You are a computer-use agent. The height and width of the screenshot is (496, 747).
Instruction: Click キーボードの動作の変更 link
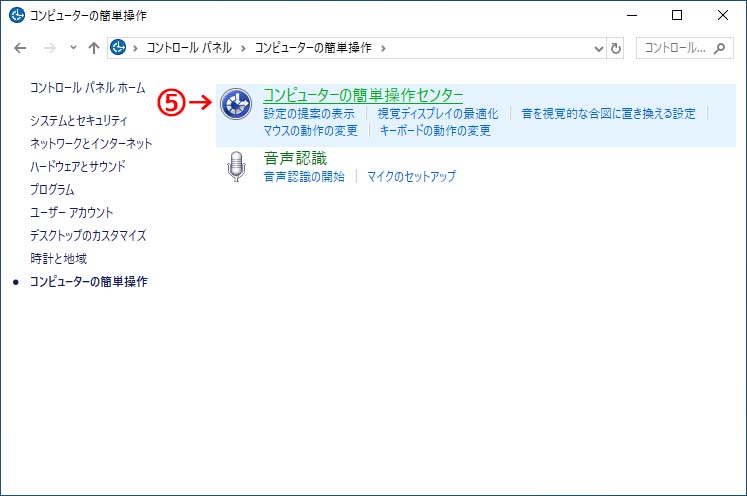(x=435, y=131)
